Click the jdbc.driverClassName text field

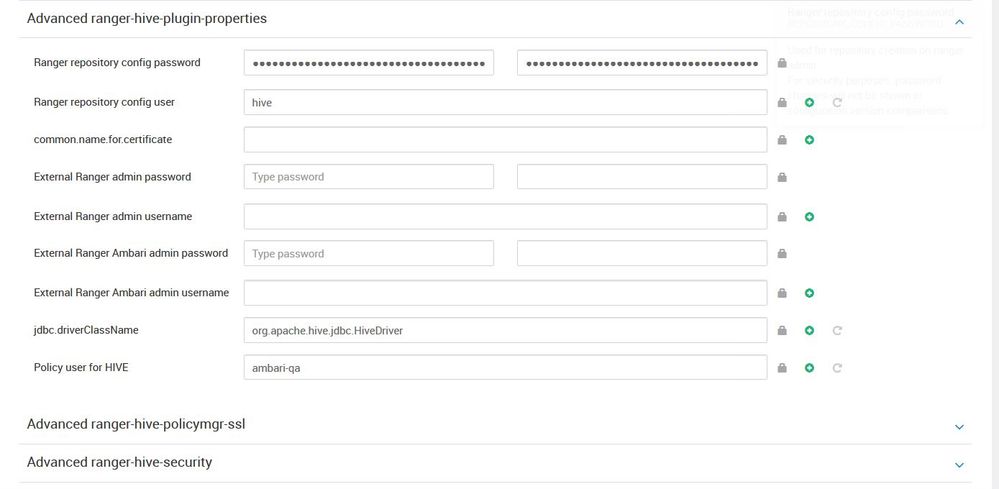click(x=505, y=329)
